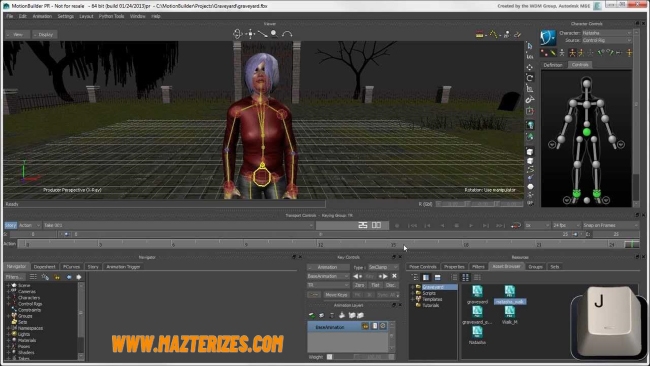This screenshot has height=366, width=650.
Task: Open the key Type dropdown in Key Controls
Action: coord(383,267)
